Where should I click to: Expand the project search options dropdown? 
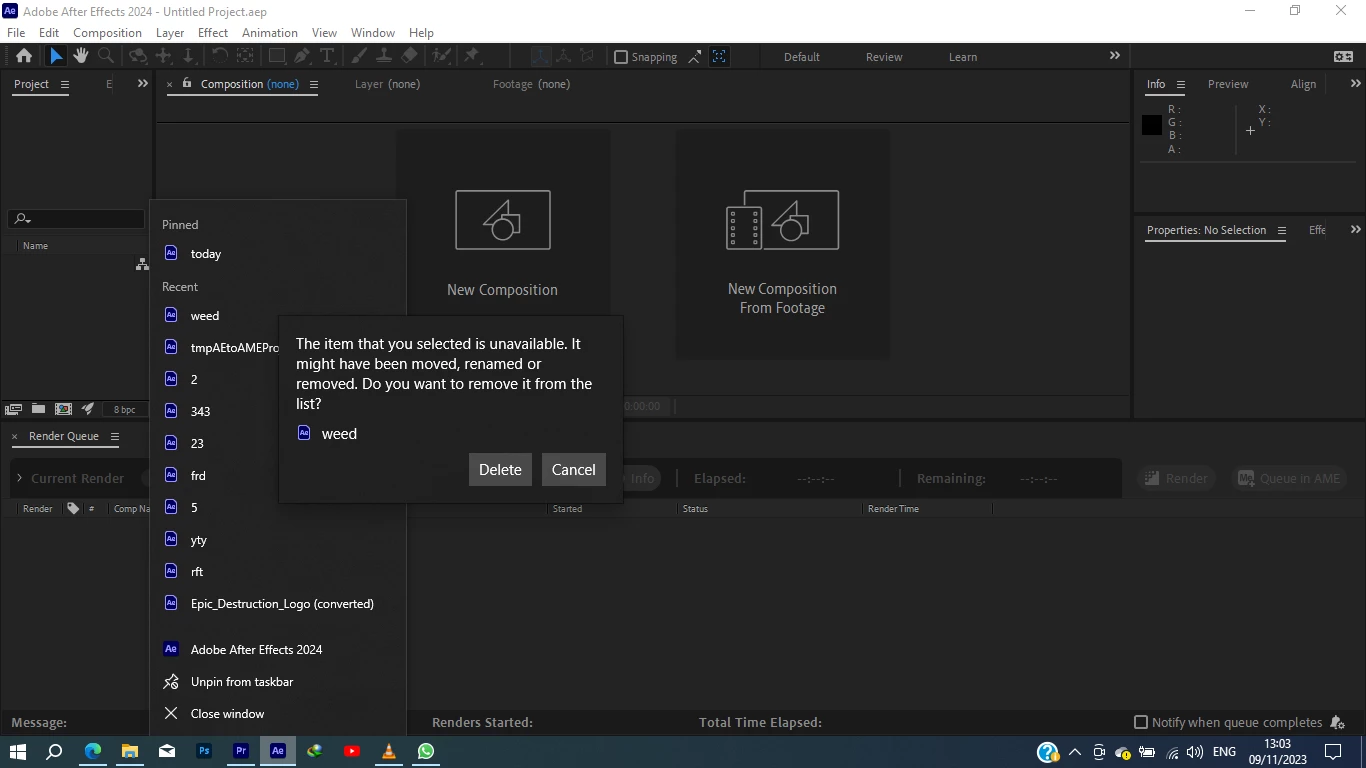[22, 219]
